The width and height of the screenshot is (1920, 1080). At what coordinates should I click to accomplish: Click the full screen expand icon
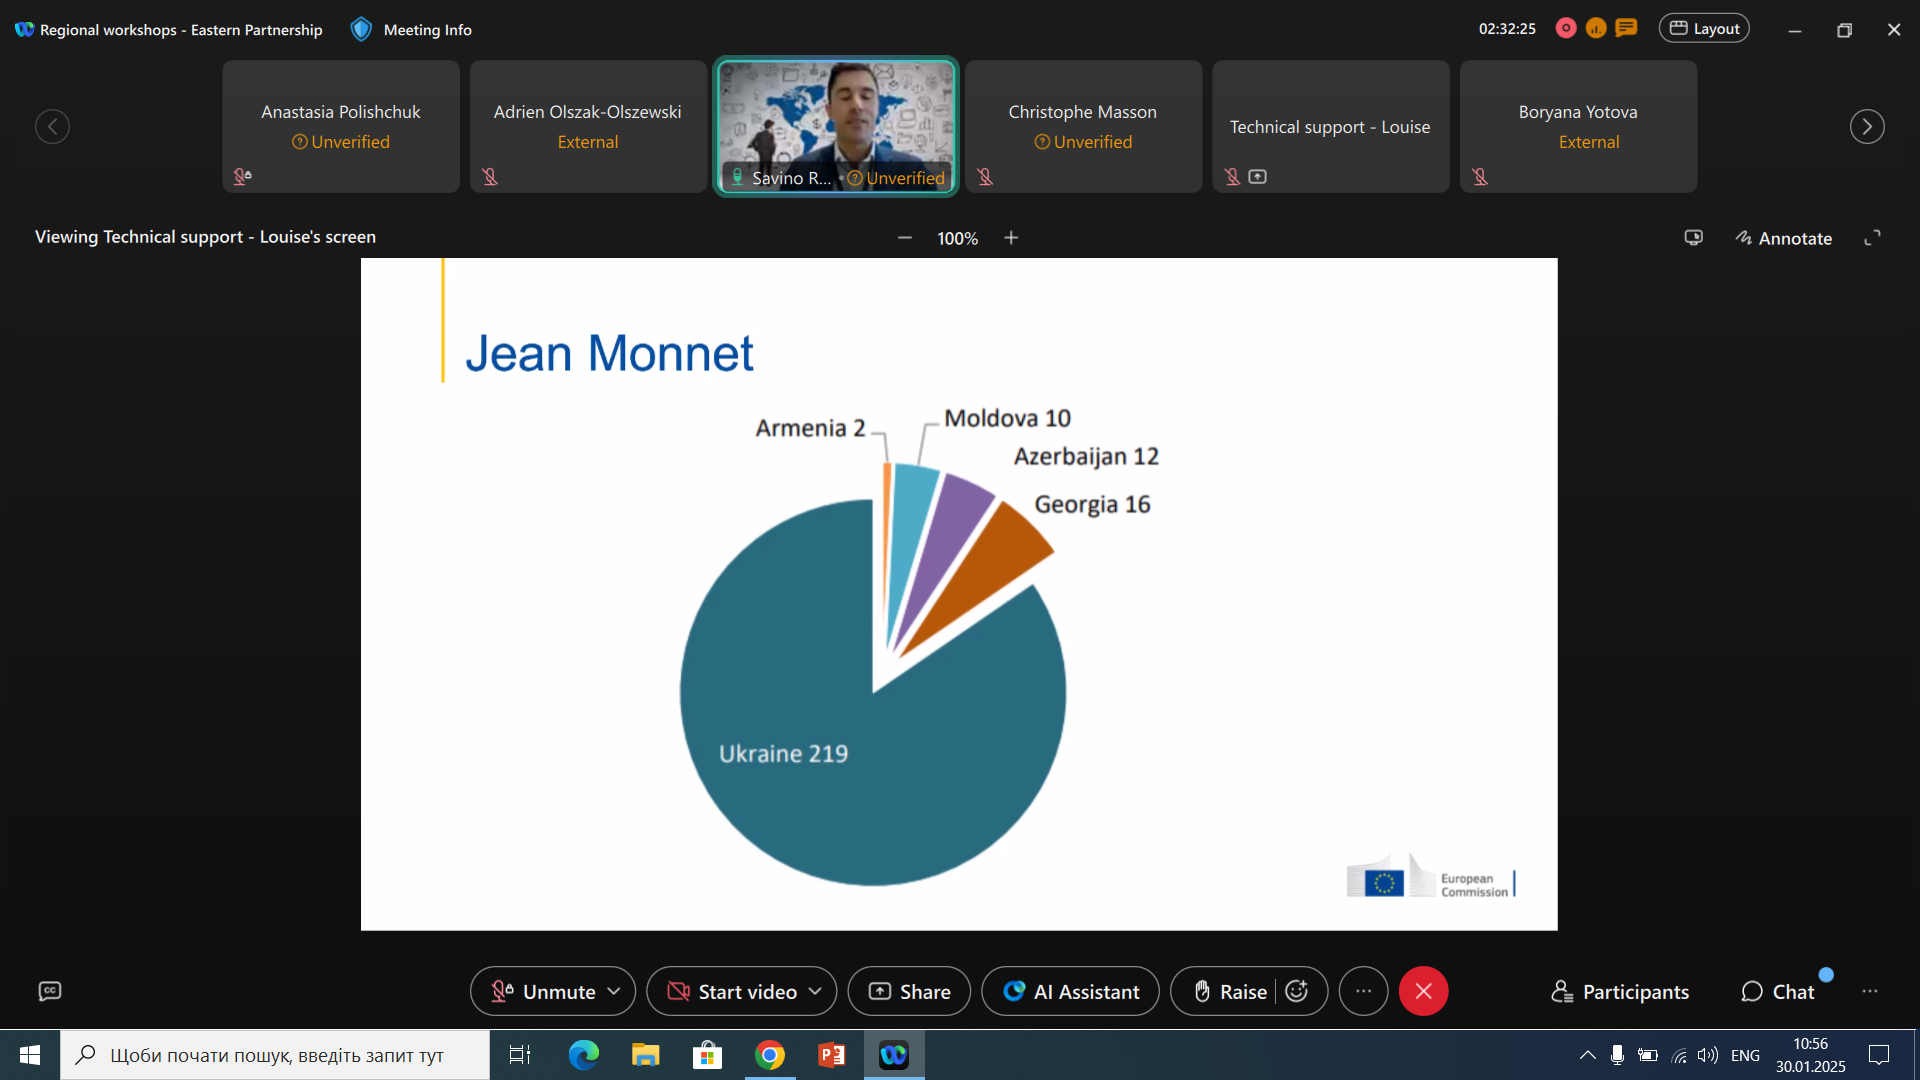click(x=1872, y=238)
